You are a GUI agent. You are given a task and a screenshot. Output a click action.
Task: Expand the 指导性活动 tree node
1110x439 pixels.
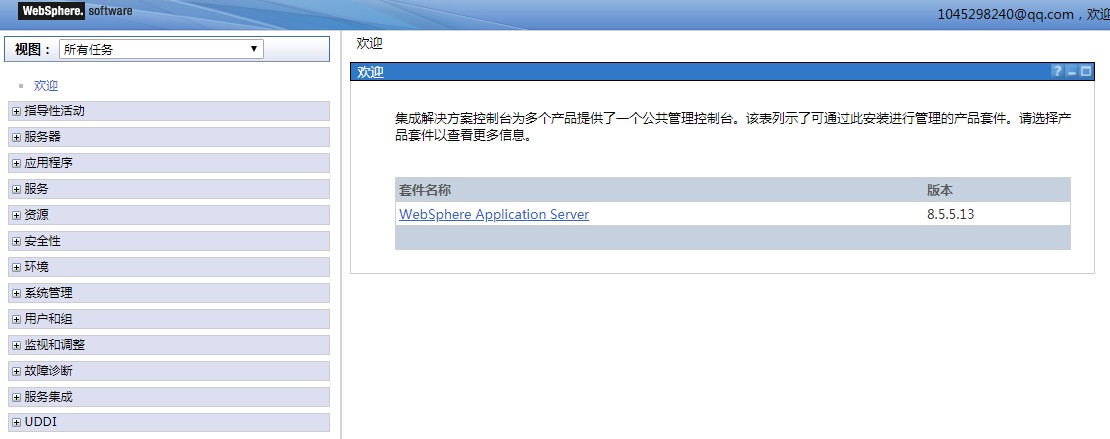pyautogui.click(x=16, y=111)
